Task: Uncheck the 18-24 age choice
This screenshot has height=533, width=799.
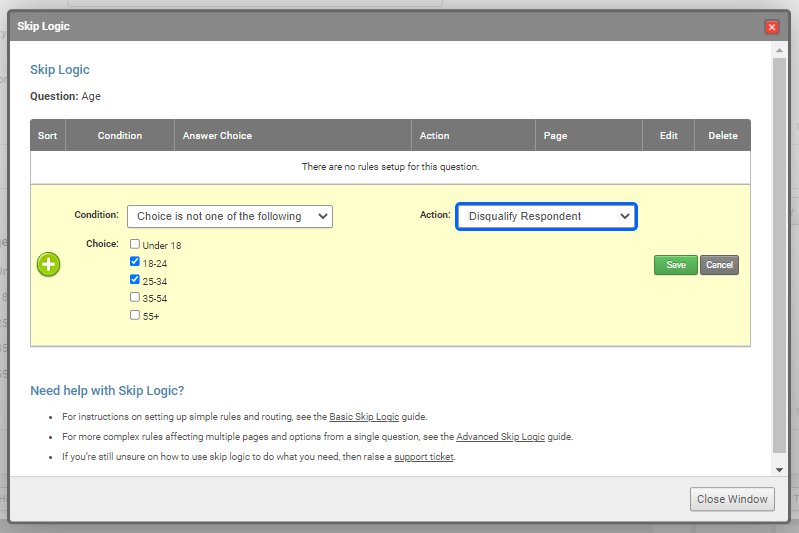Action: pos(135,262)
